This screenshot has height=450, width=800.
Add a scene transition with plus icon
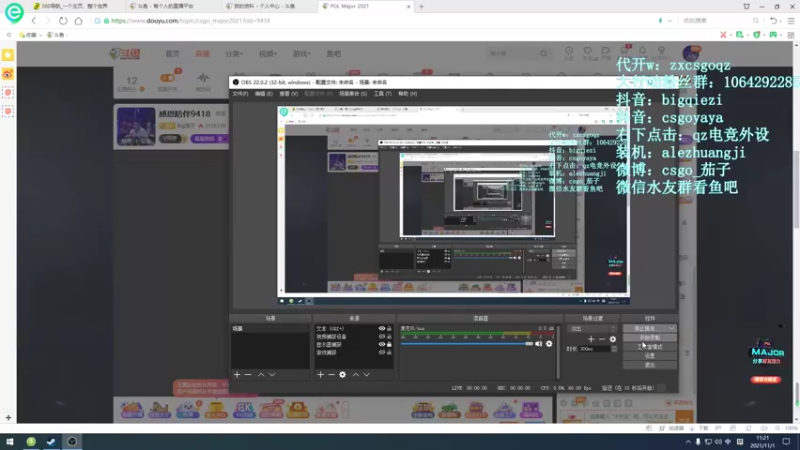point(591,339)
